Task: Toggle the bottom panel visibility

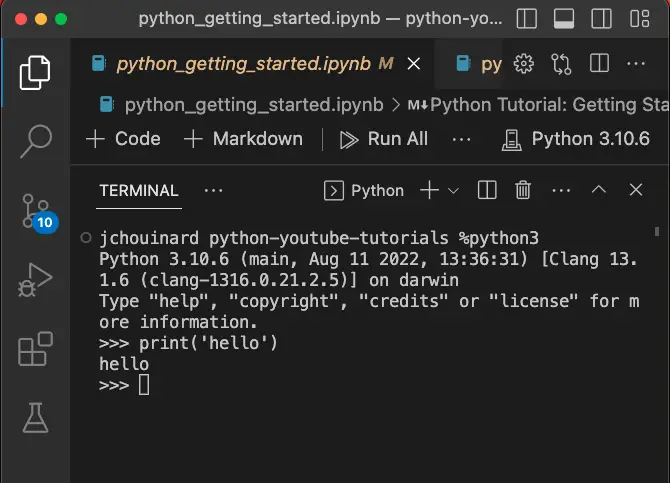Action: (x=564, y=19)
